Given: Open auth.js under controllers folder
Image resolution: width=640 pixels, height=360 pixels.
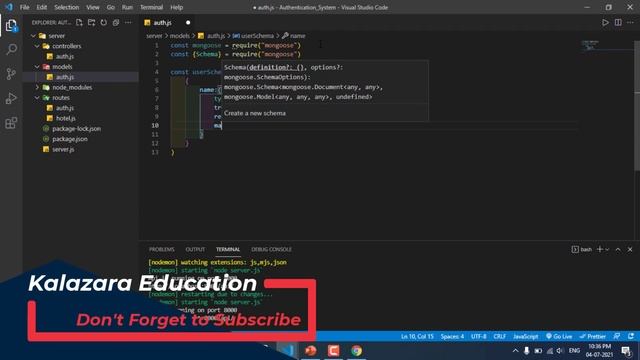Looking at the screenshot, I should (x=64, y=56).
